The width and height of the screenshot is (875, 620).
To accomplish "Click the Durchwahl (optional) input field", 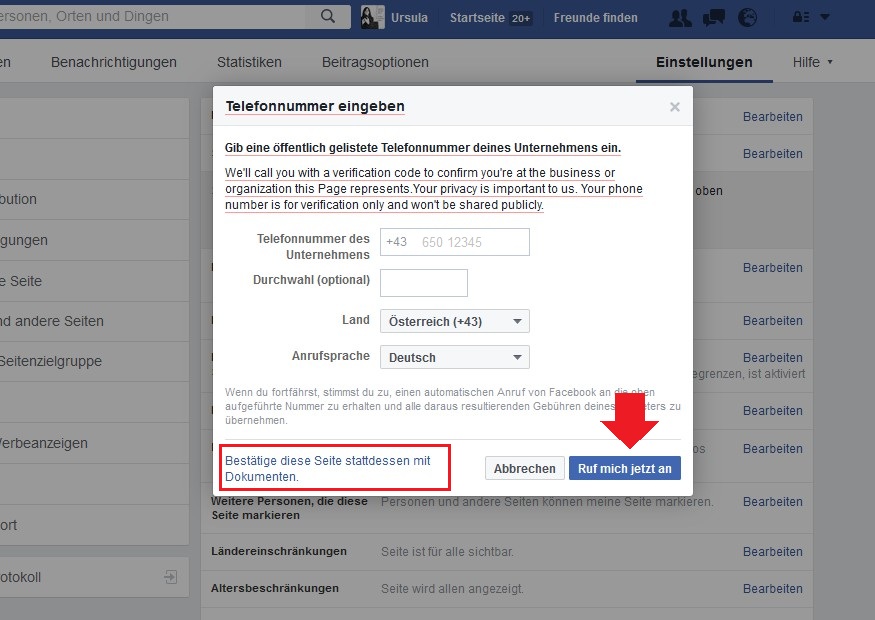I will (424, 283).
